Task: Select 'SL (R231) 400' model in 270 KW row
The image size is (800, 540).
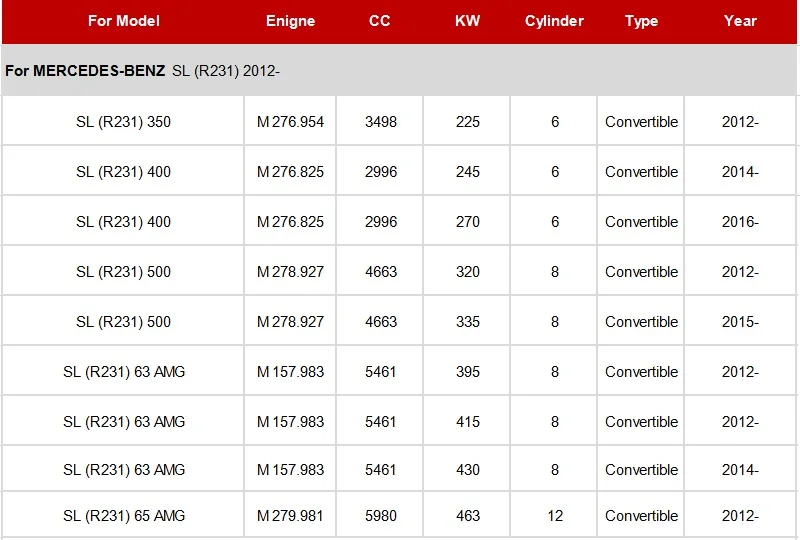Action: coord(123,222)
